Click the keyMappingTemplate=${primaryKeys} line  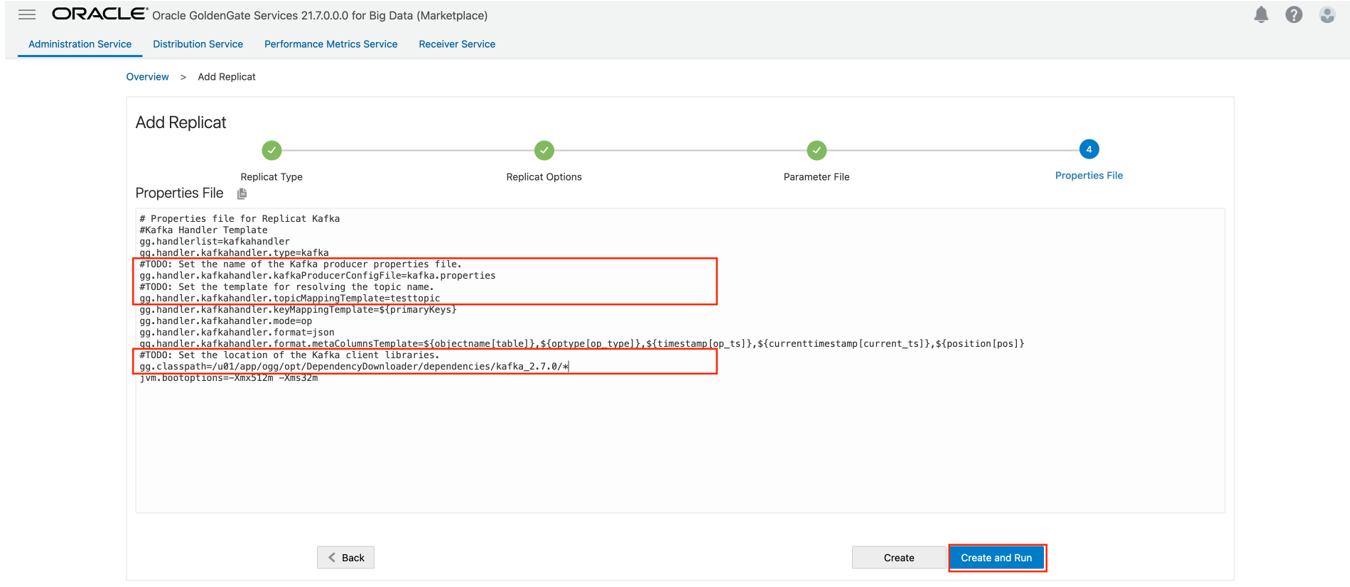pos(298,309)
